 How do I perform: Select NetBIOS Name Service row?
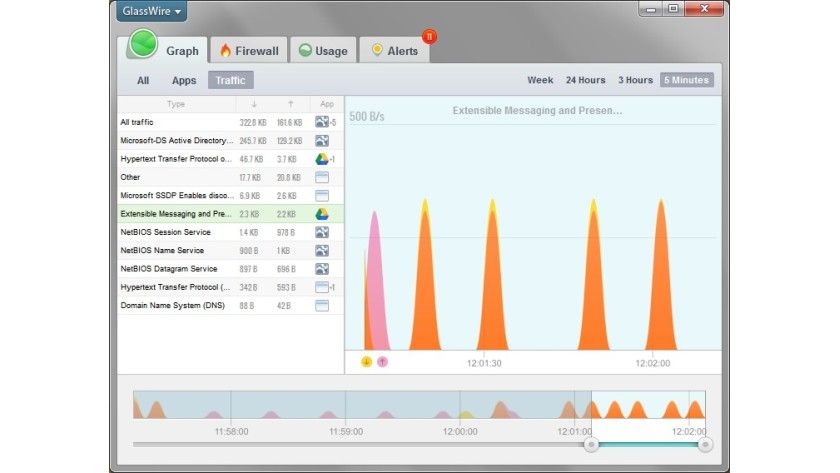pos(230,250)
